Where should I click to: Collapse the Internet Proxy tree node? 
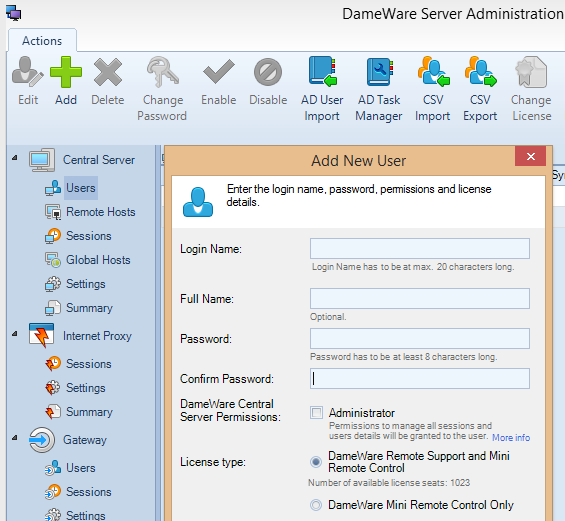coord(14,334)
